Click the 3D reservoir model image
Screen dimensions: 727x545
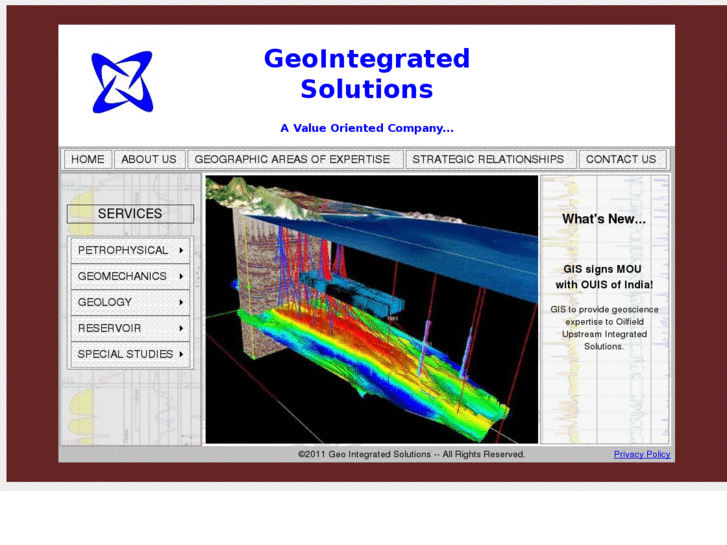click(x=372, y=309)
